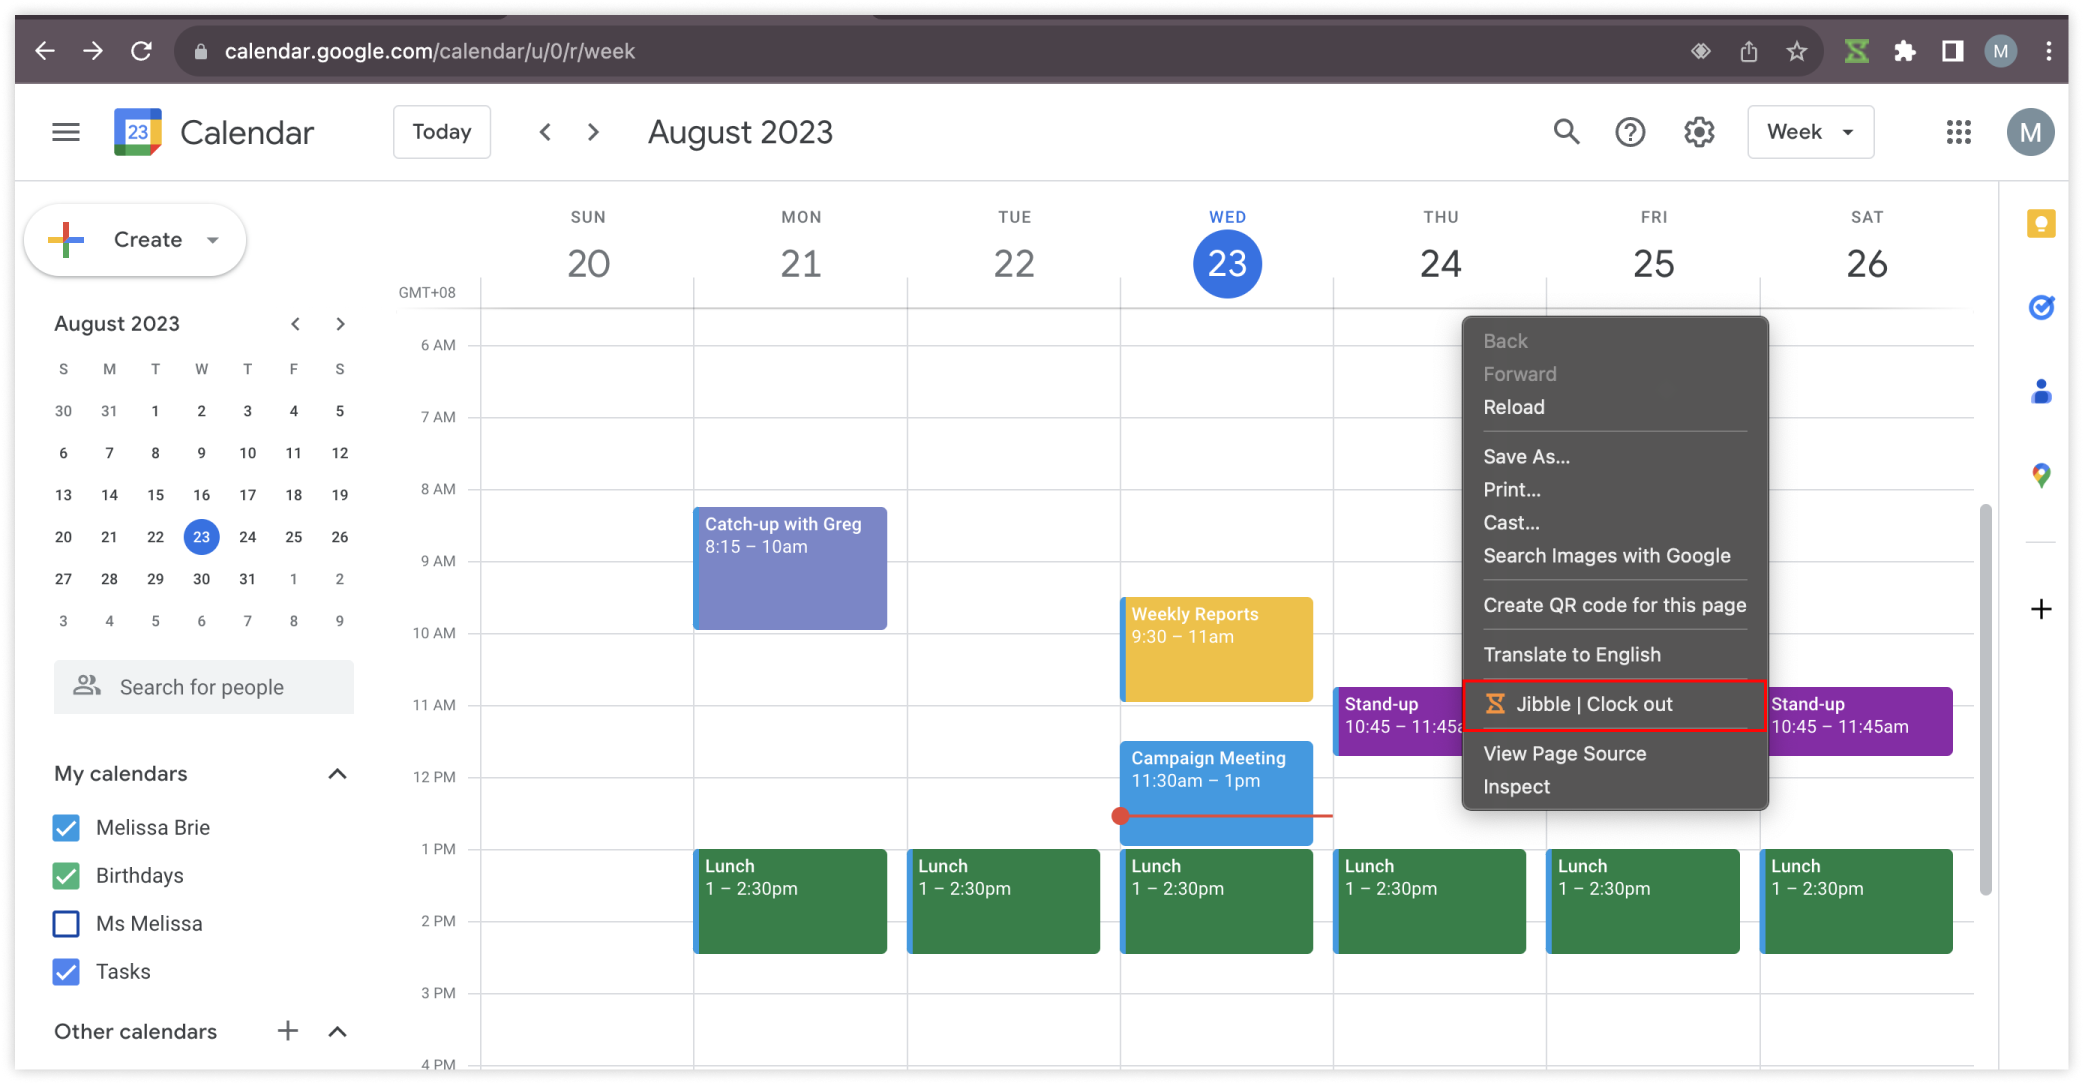The height and width of the screenshot is (1085, 2084).
Task: Choose Inspect in the context menu
Action: click(x=1516, y=787)
